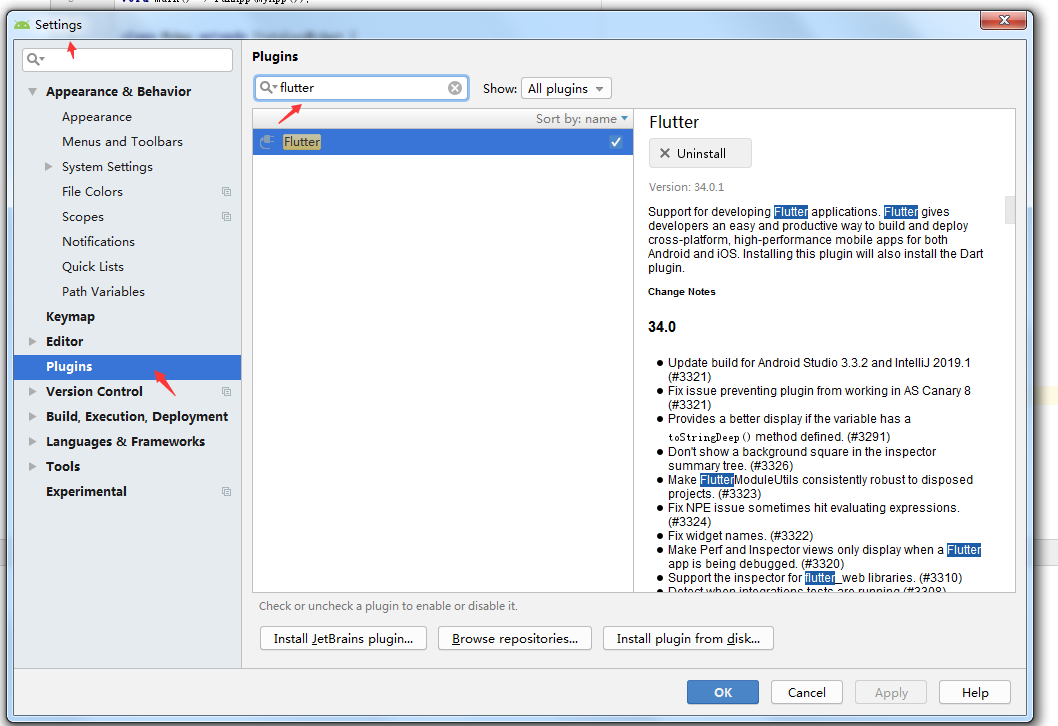Go to Notifications settings

pyautogui.click(x=99, y=242)
